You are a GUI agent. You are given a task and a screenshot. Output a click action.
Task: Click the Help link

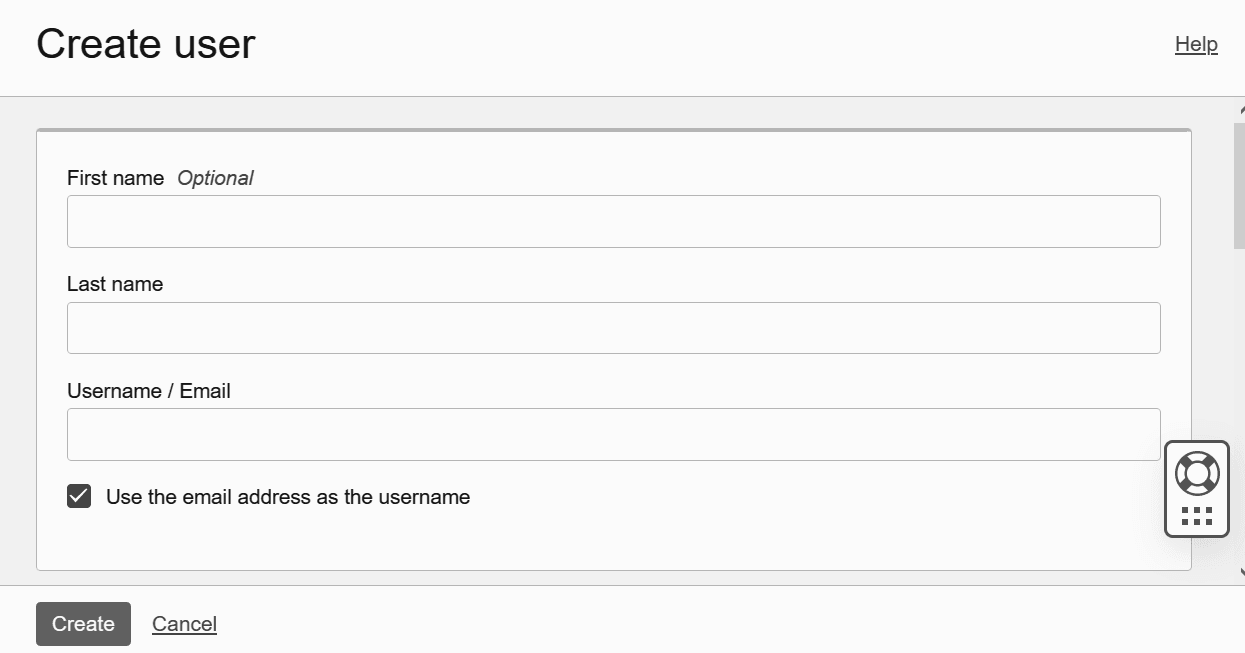[1196, 44]
